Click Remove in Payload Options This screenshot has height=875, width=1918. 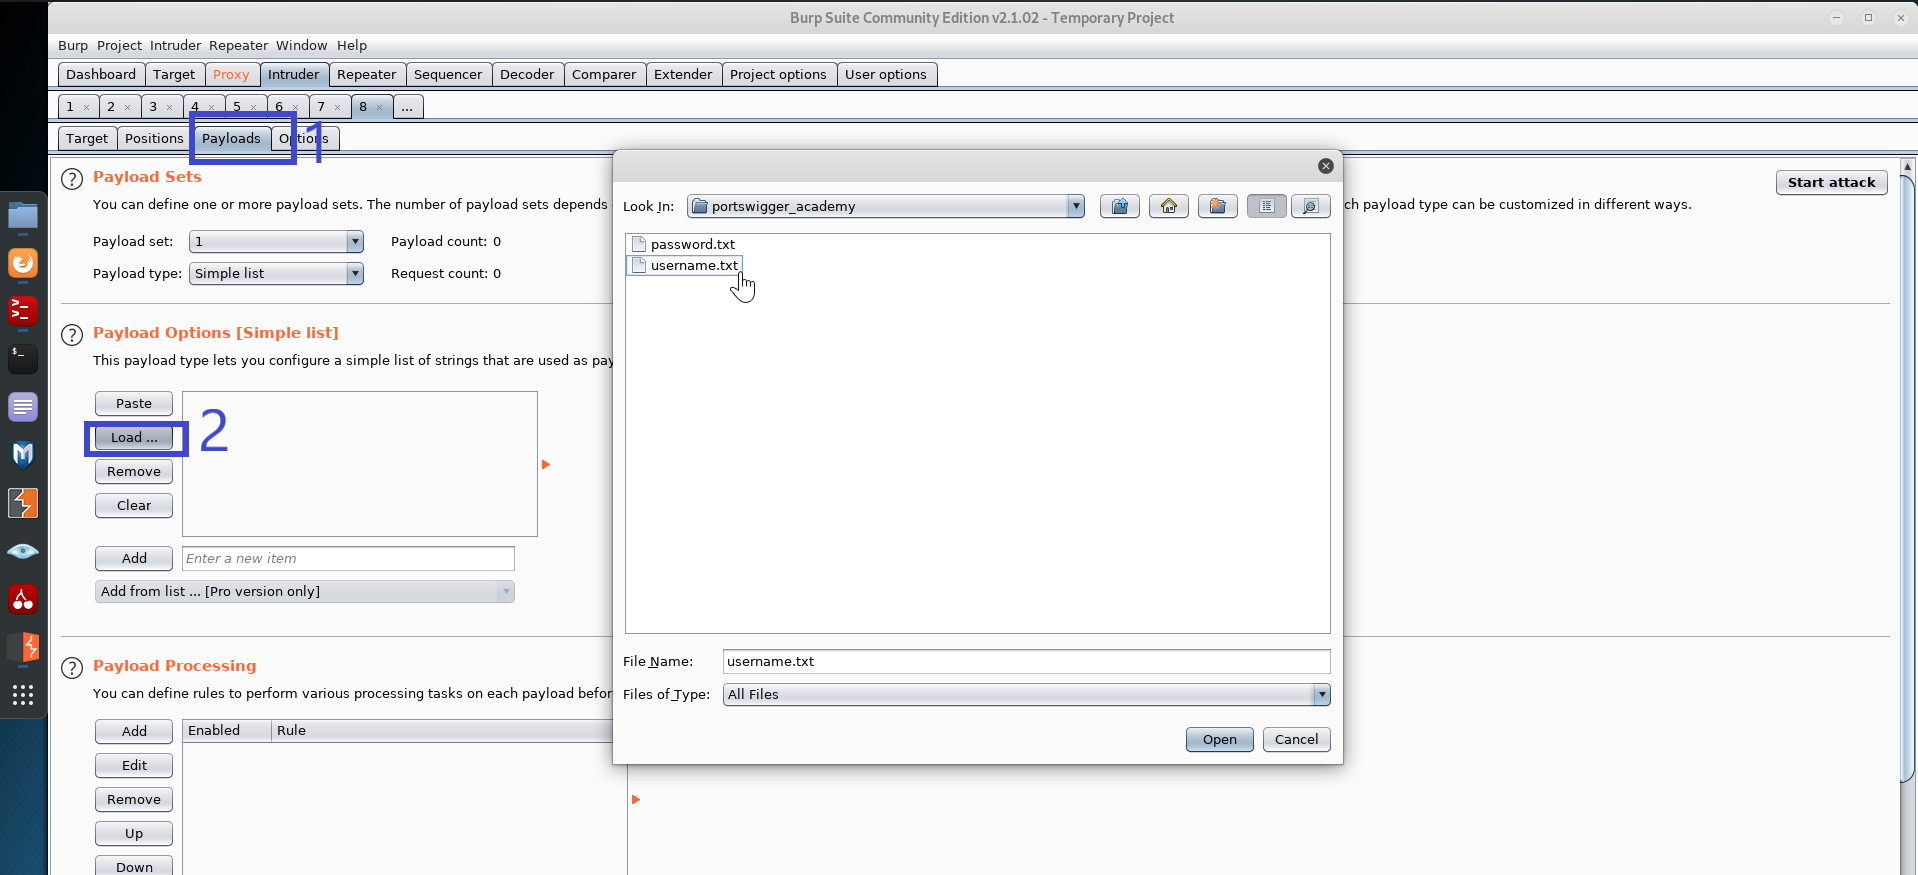(x=134, y=471)
